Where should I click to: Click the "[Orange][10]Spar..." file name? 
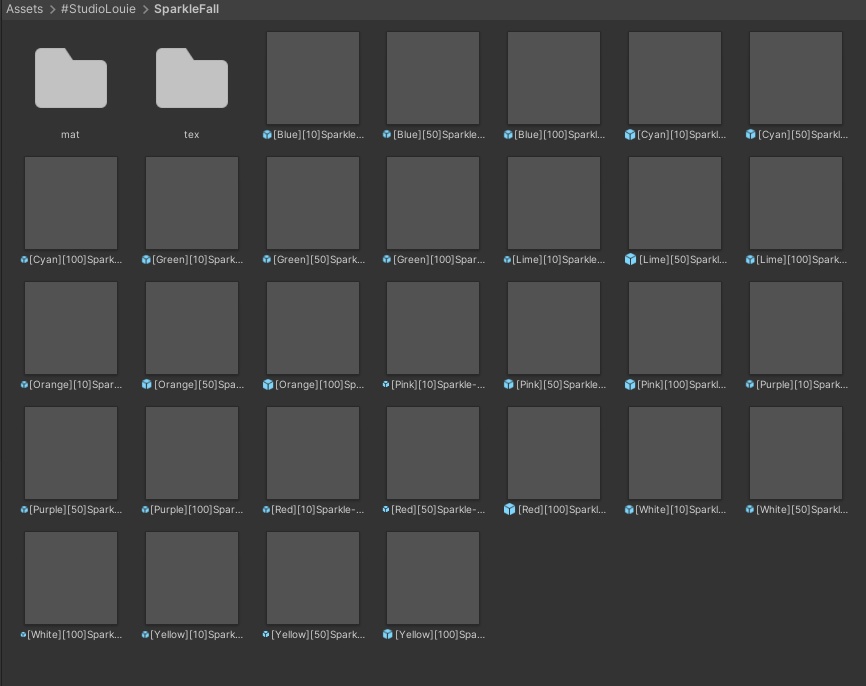click(75, 384)
